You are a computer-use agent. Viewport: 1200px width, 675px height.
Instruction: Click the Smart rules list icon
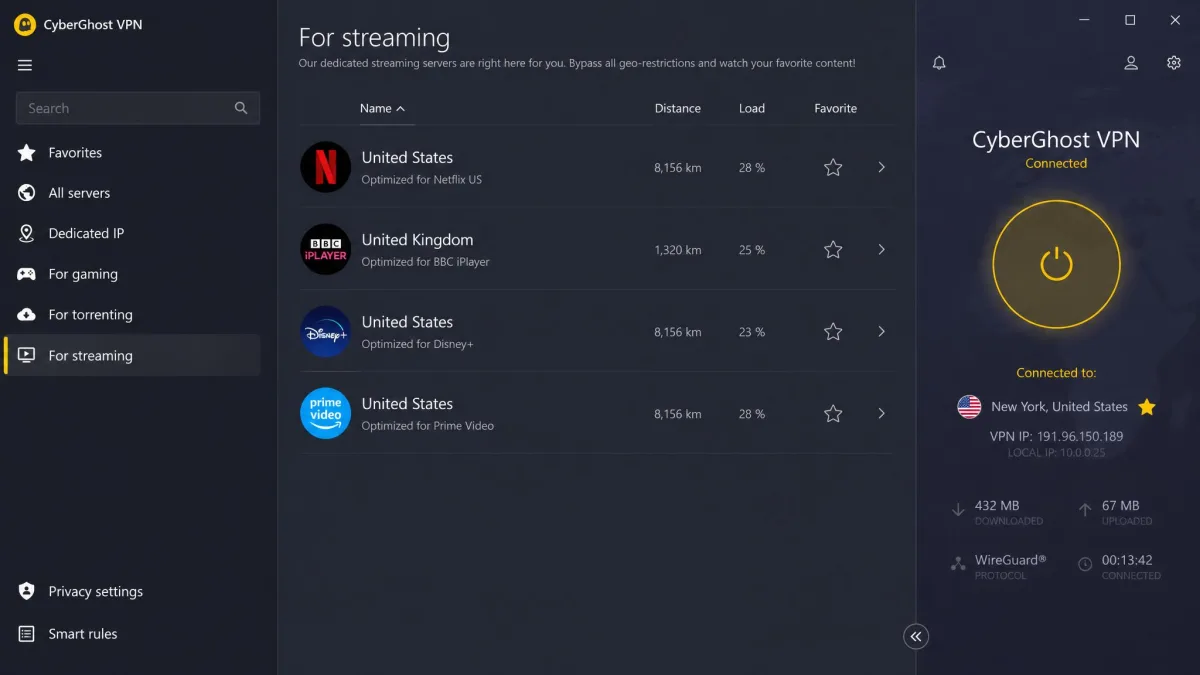pos(27,634)
